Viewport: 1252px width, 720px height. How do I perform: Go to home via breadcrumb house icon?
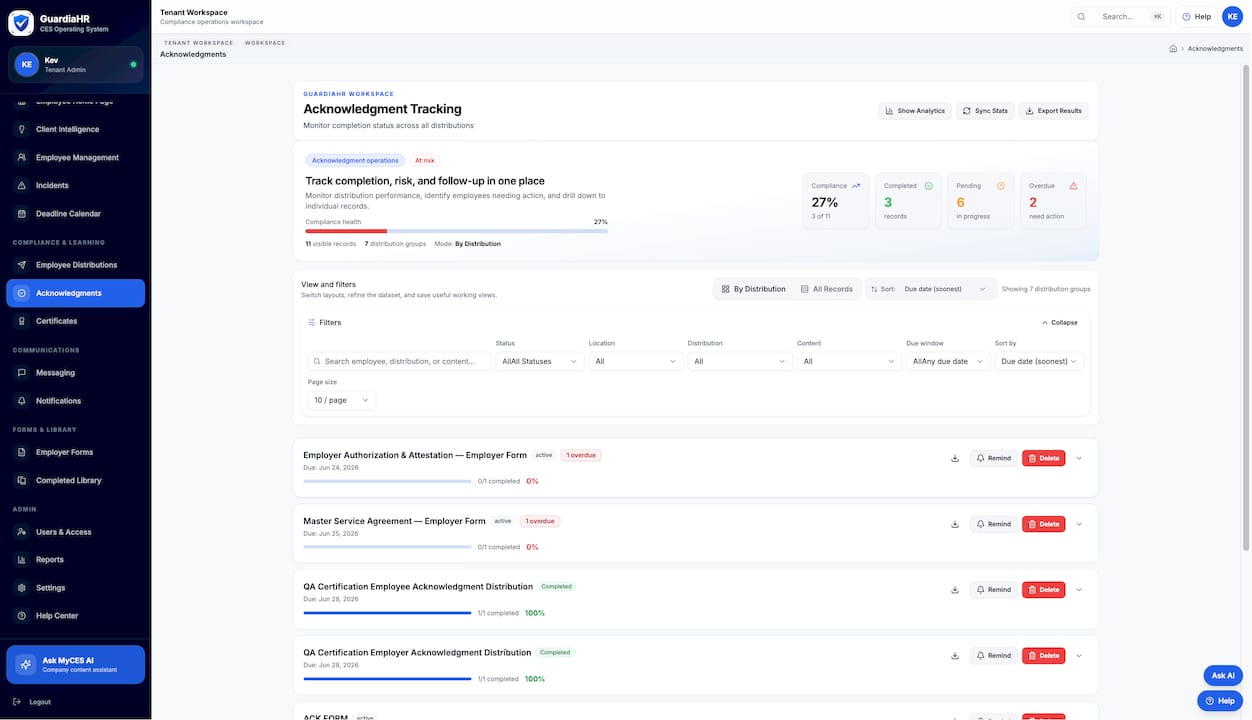point(1173,48)
